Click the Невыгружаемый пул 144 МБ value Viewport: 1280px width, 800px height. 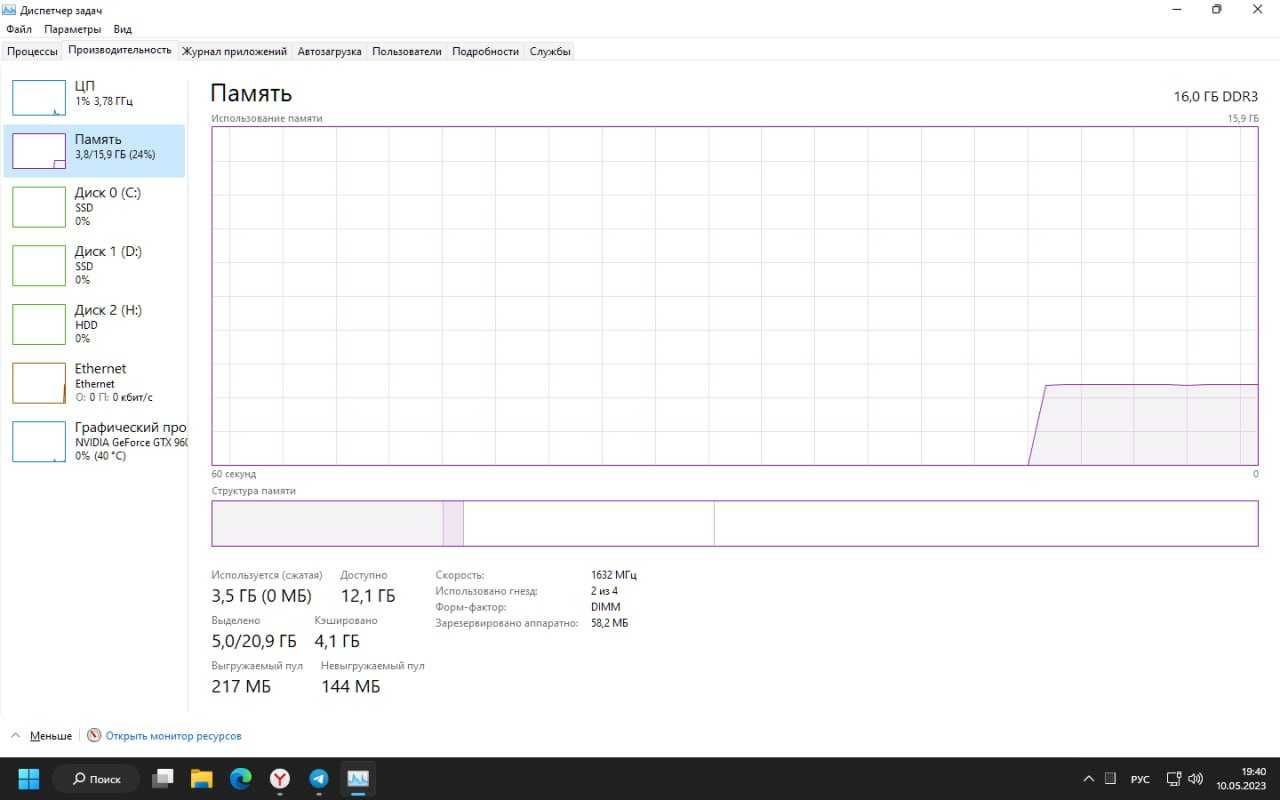(351, 686)
